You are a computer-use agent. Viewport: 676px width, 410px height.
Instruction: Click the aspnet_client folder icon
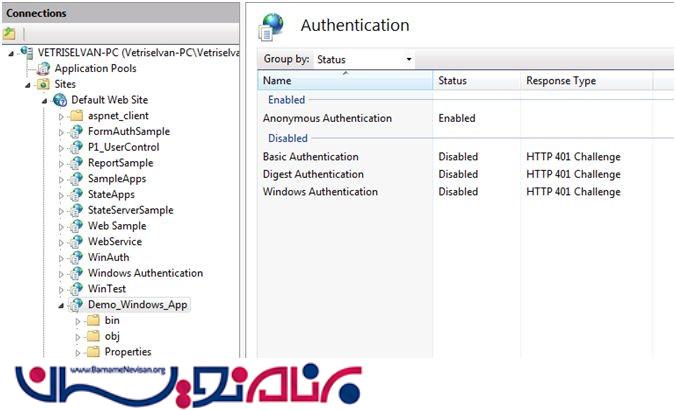[x=76, y=116]
